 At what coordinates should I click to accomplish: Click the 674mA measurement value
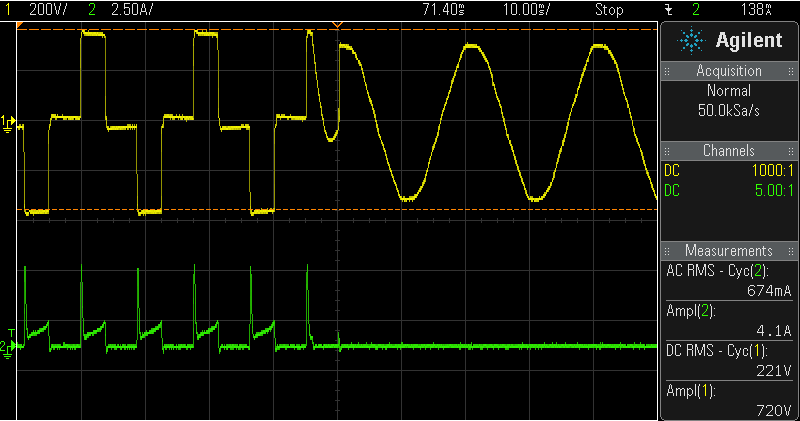point(769,291)
